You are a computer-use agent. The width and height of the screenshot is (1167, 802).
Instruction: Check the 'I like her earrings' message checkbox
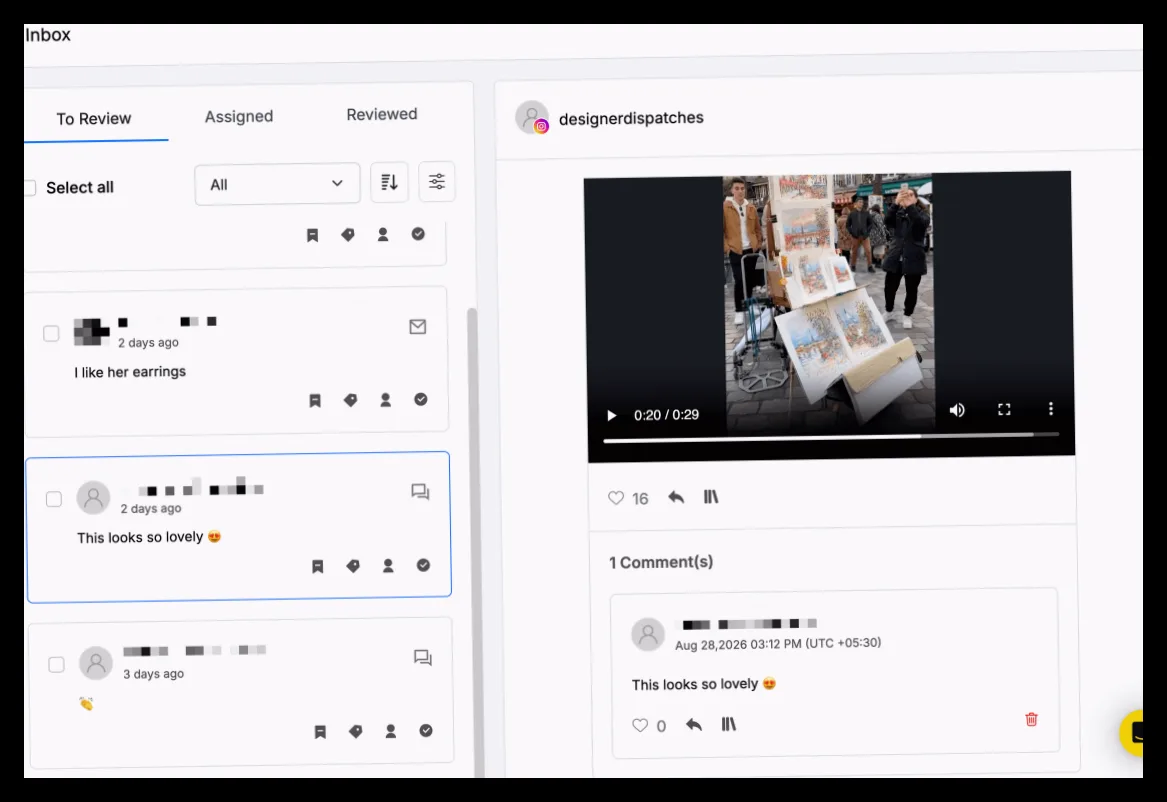51,333
